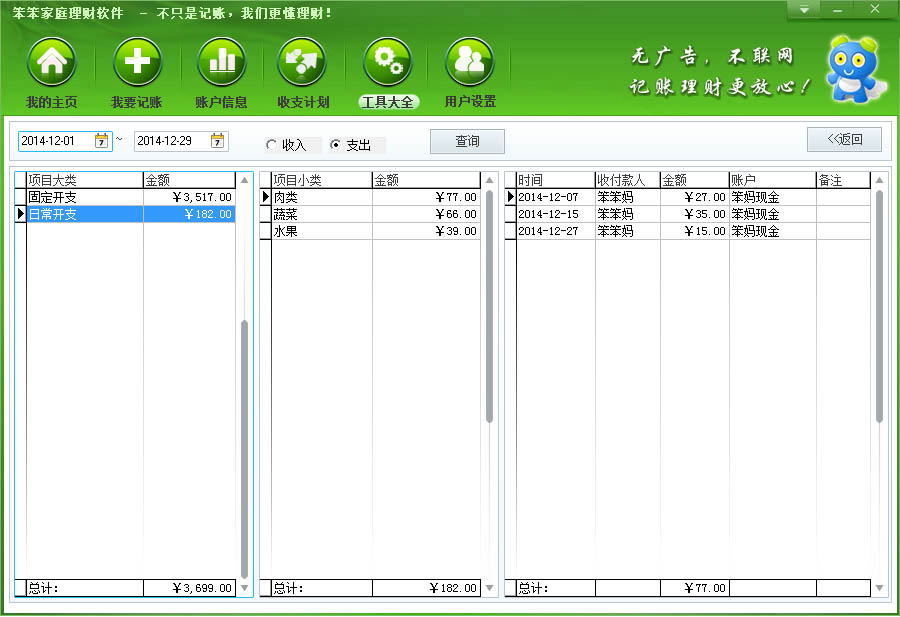The height and width of the screenshot is (617, 900).
Task: Open calendar picker for end date 2014-12-29
Action: [x=218, y=141]
